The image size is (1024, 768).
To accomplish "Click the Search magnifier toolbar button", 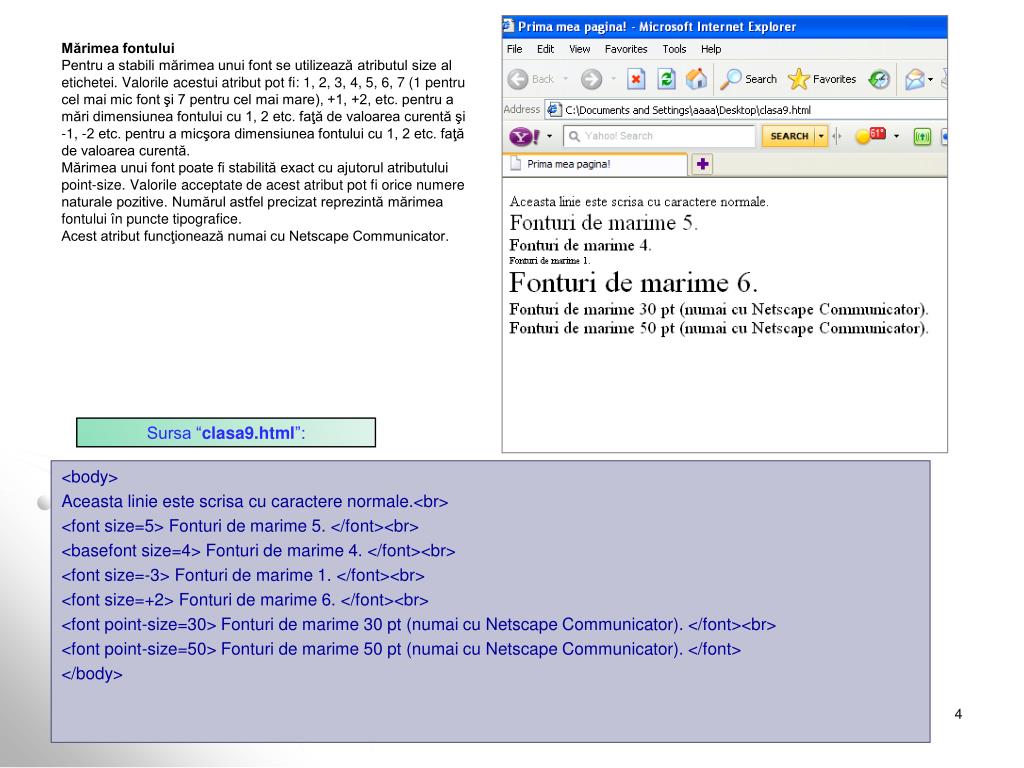I will click(748, 79).
